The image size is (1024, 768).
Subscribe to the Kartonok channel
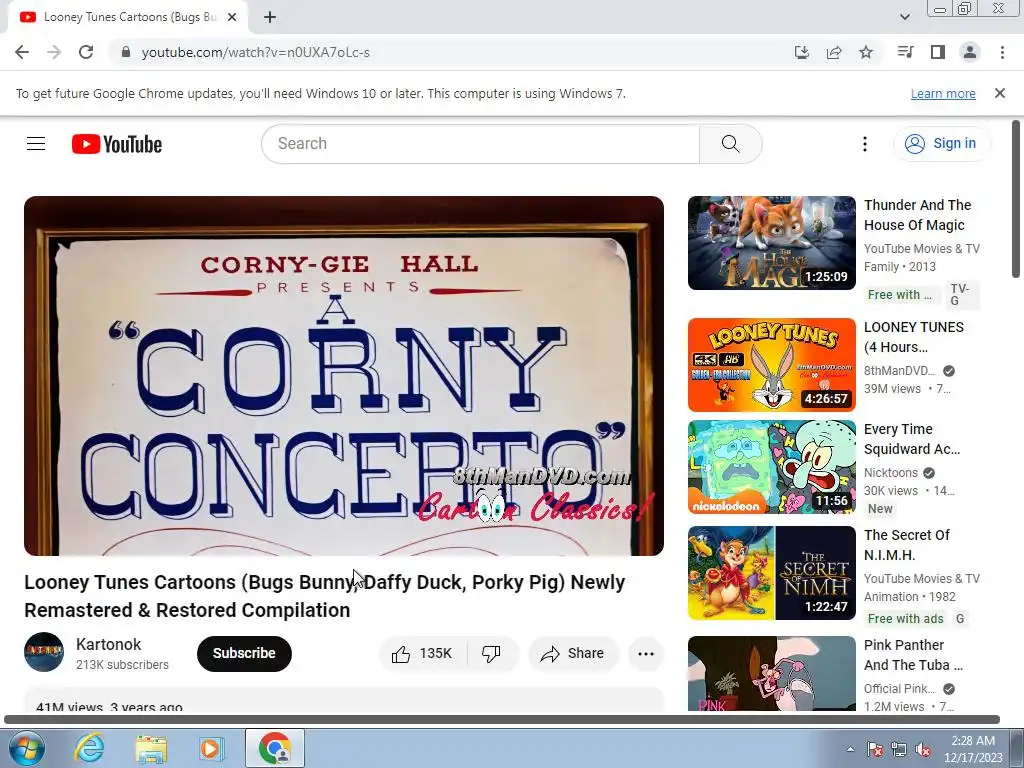tap(244, 653)
